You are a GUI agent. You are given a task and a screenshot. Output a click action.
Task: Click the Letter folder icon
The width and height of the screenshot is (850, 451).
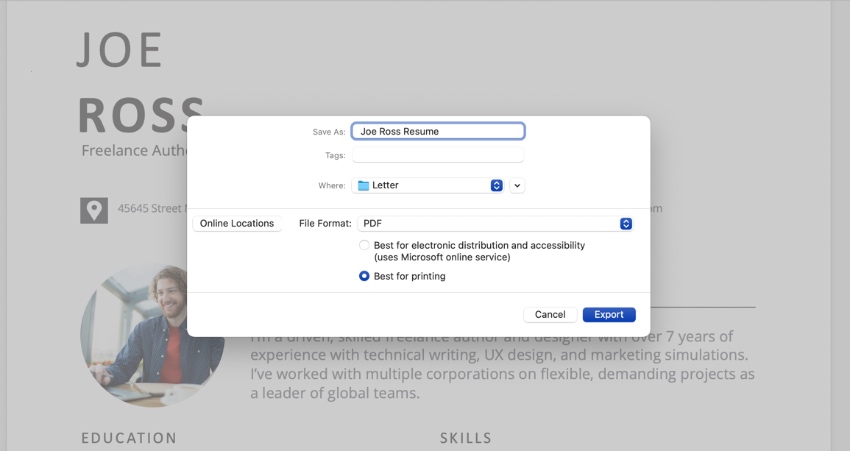(363, 185)
